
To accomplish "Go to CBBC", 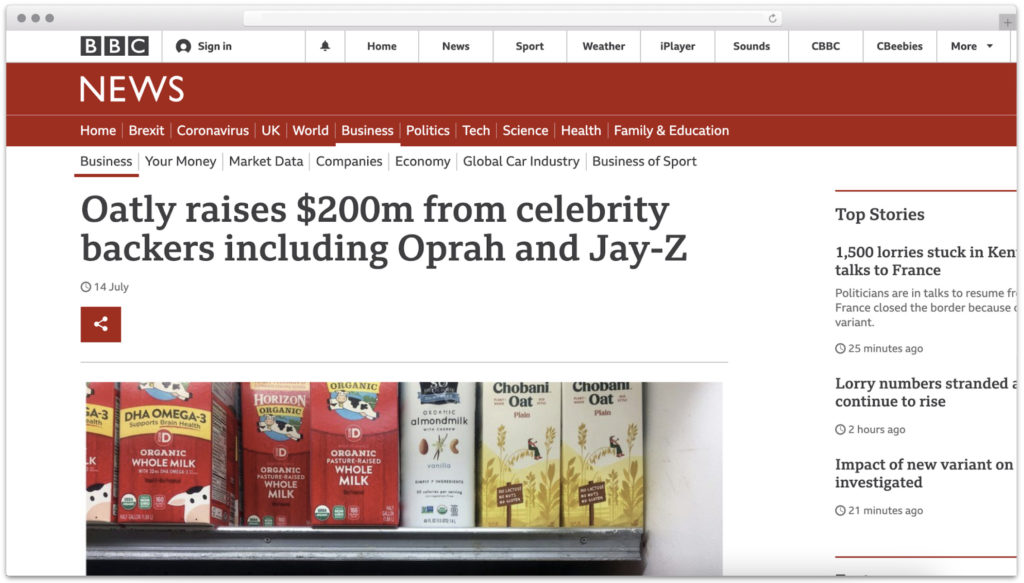I will coord(825,46).
